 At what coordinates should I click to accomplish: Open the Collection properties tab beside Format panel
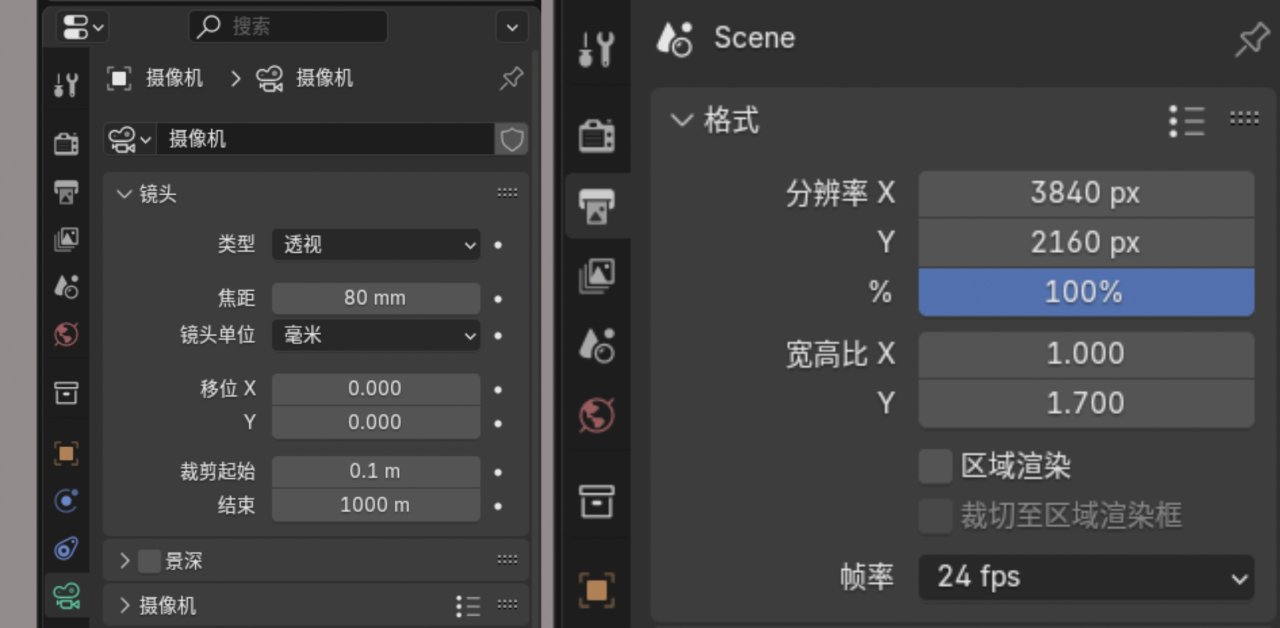point(597,500)
